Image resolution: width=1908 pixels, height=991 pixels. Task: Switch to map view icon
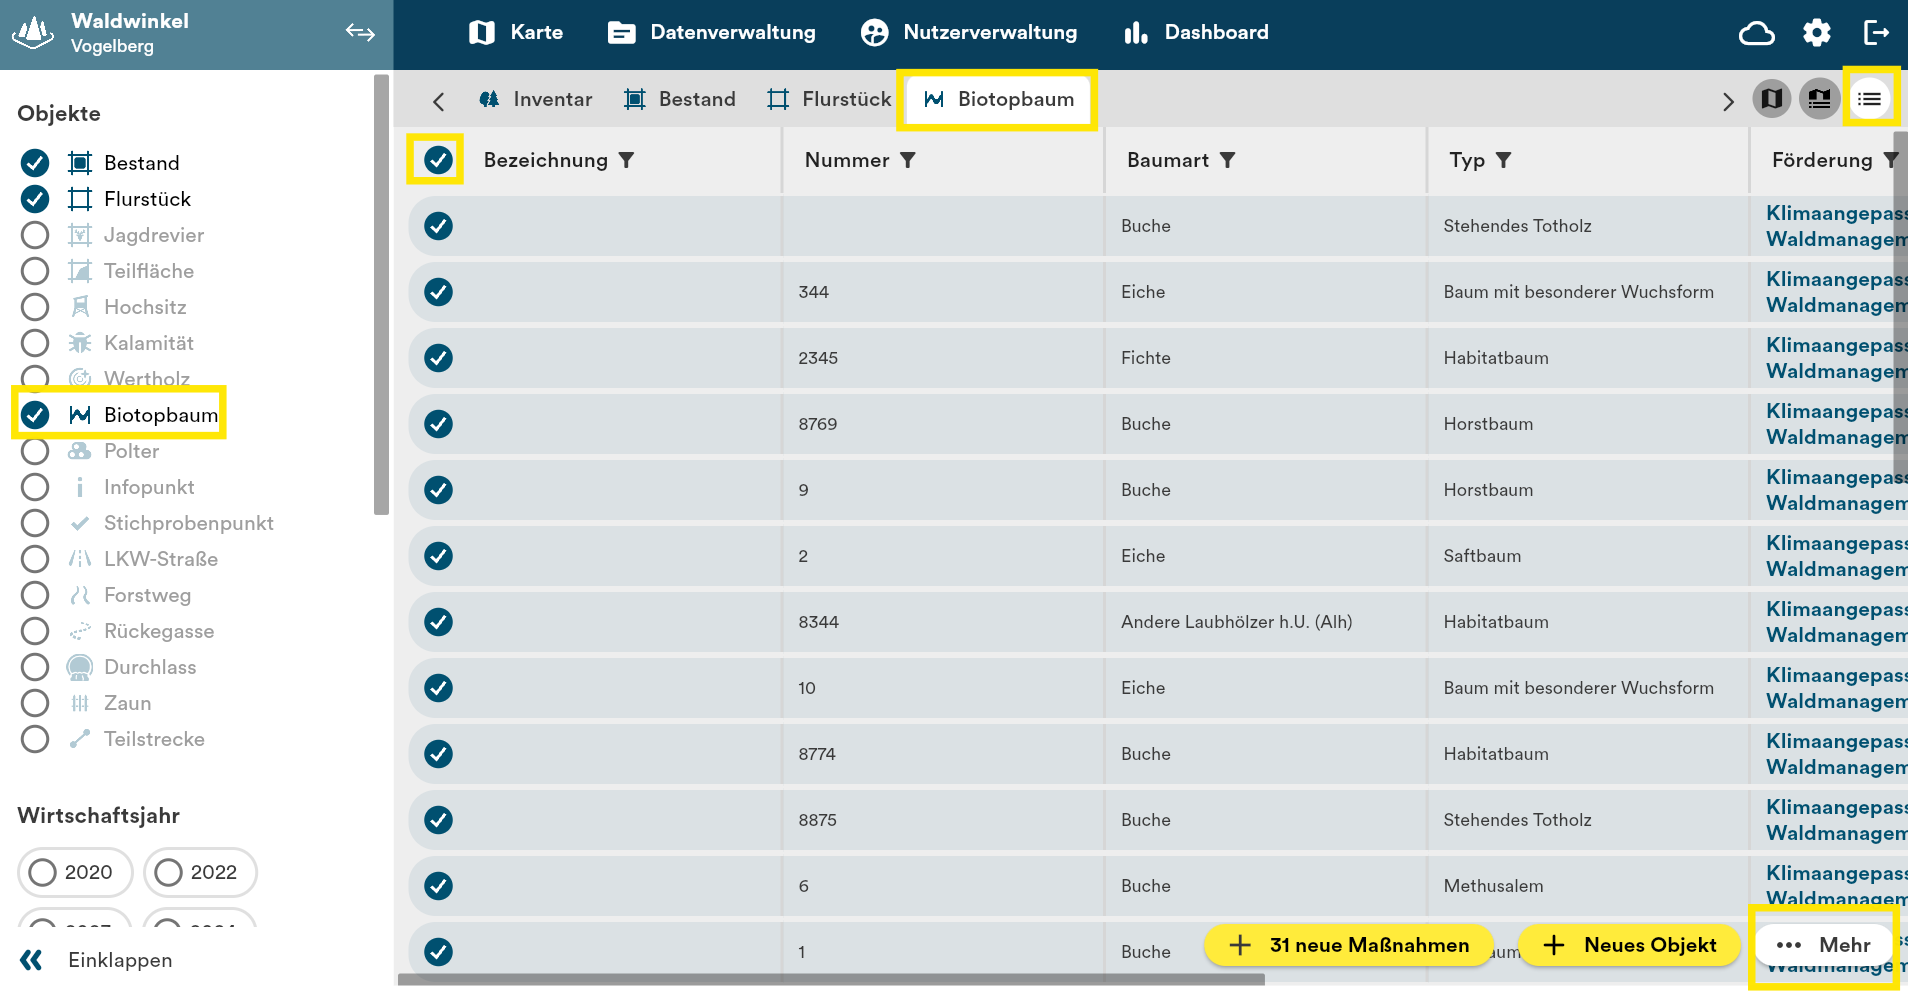coord(1771,99)
